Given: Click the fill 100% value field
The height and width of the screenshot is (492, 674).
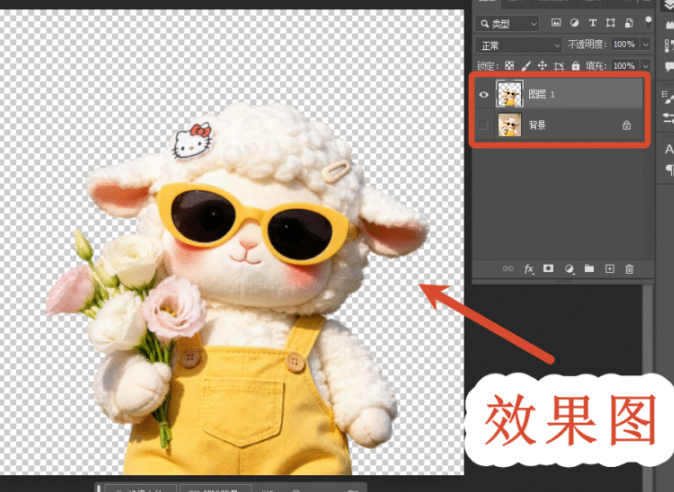Looking at the screenshot, I should 625,66.
